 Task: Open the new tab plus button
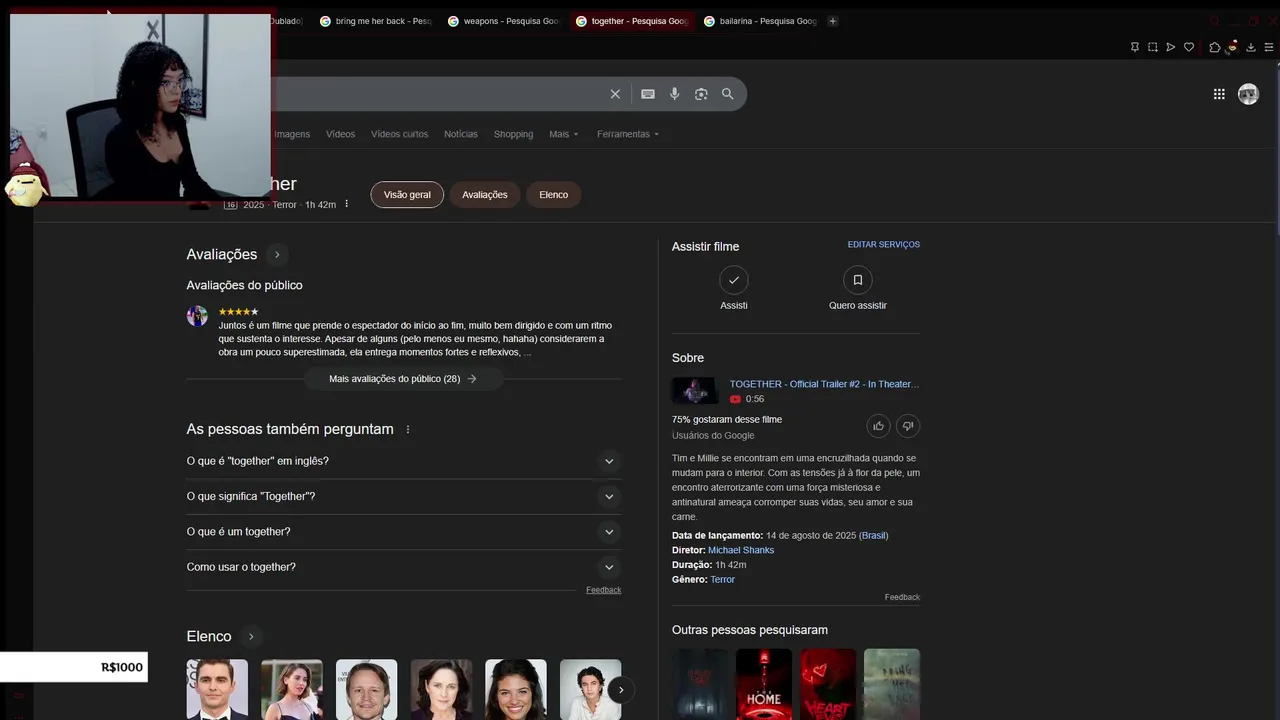pos(833,21)
